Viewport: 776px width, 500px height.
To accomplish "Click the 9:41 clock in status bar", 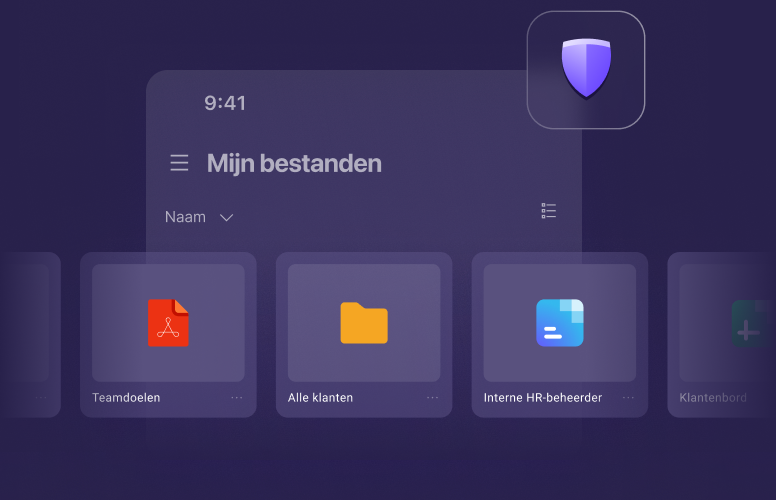I will [x=225, y=103].
